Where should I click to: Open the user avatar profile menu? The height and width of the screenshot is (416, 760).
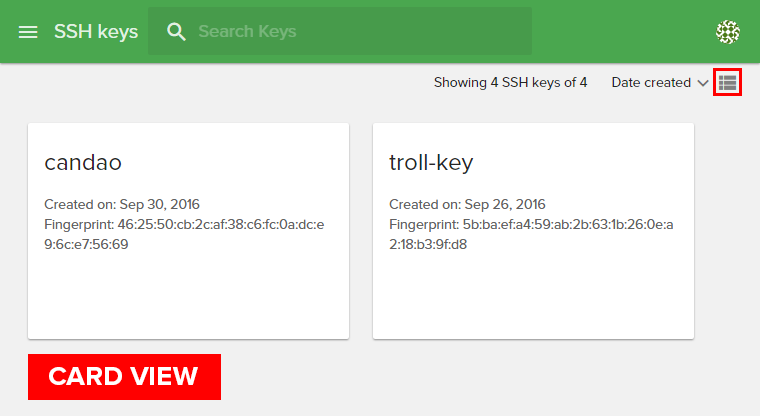tap(728, 32)
